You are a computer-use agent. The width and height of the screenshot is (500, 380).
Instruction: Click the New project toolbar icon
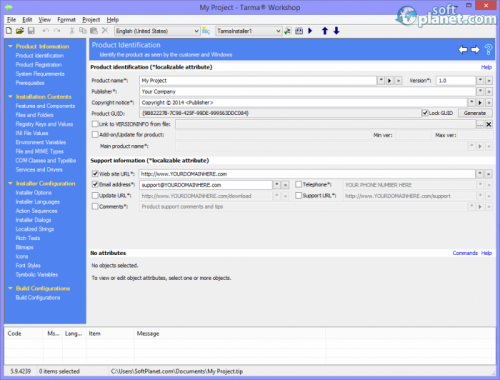click(x=9, y=31)
